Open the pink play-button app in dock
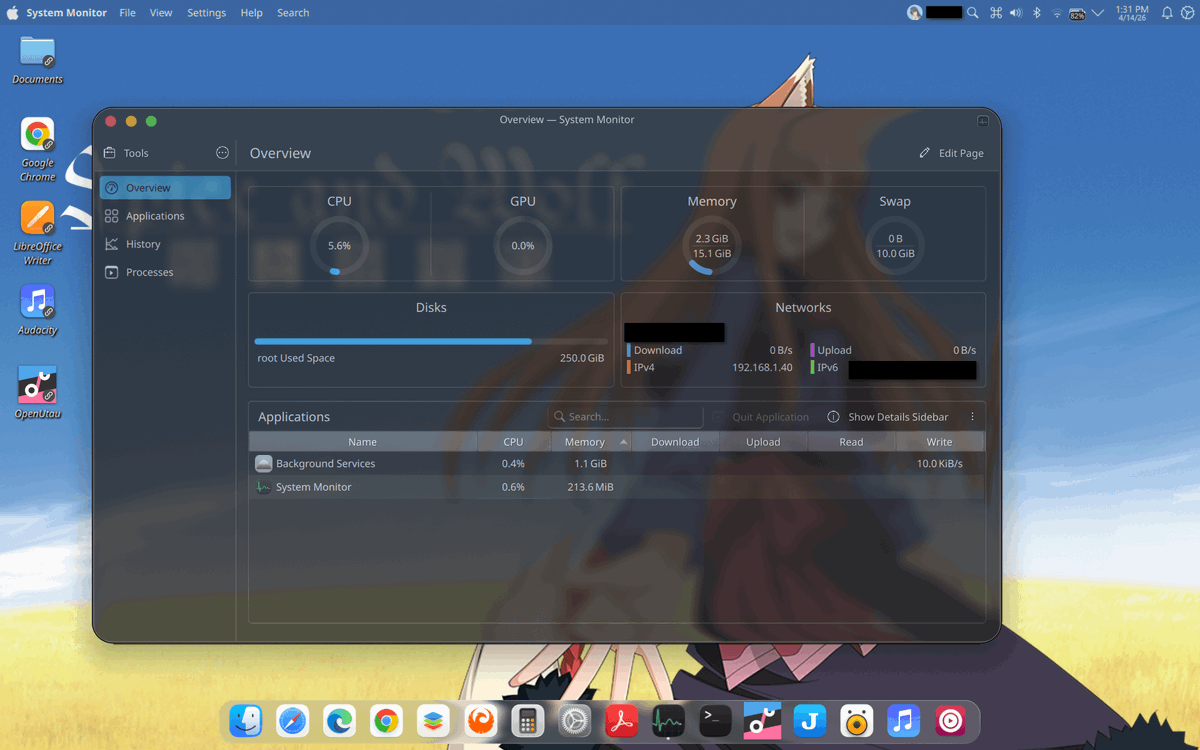 tap(950, 720)
